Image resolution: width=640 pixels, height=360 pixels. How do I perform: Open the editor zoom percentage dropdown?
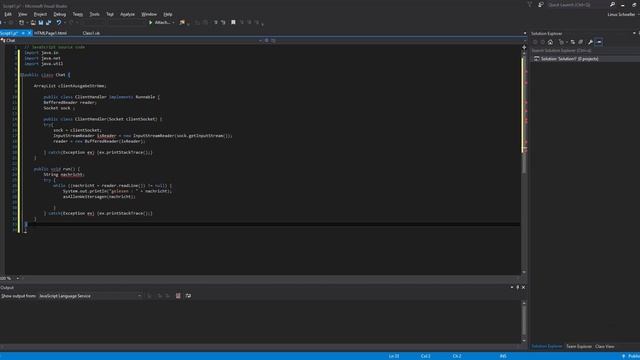coord(17,278)
